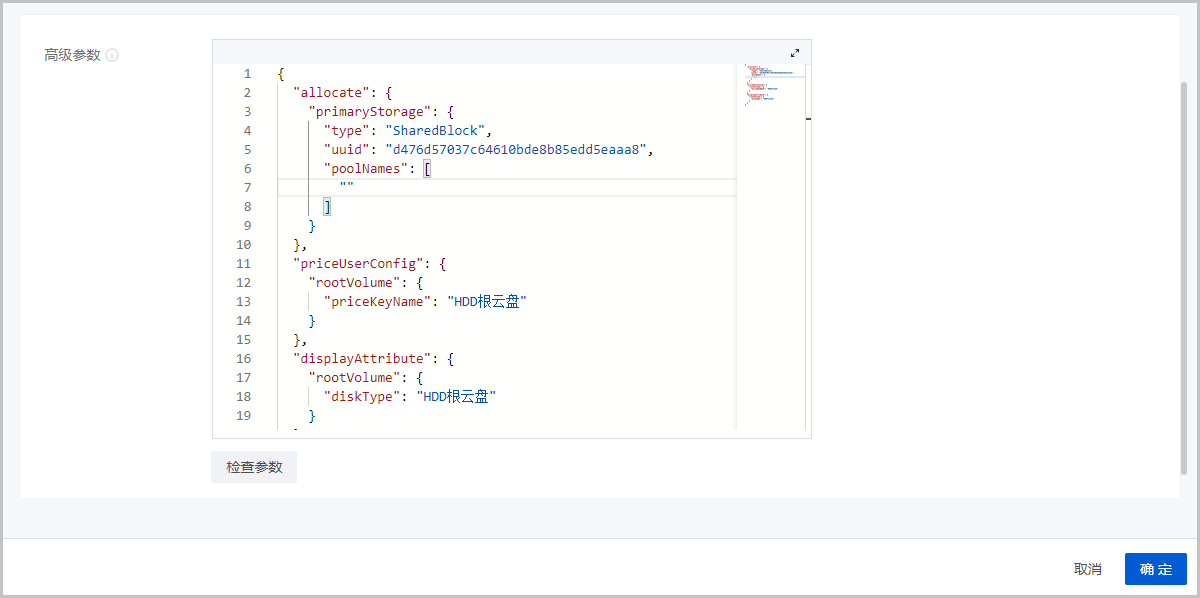
Task: Select line number 1 in gutter
Action: coord(247,74)
